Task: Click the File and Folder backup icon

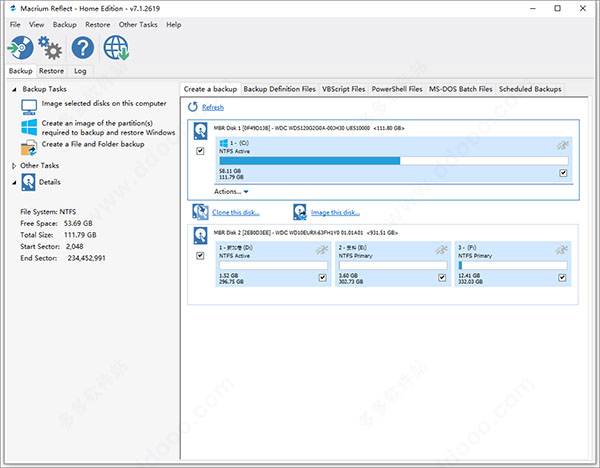Action: 29,147
